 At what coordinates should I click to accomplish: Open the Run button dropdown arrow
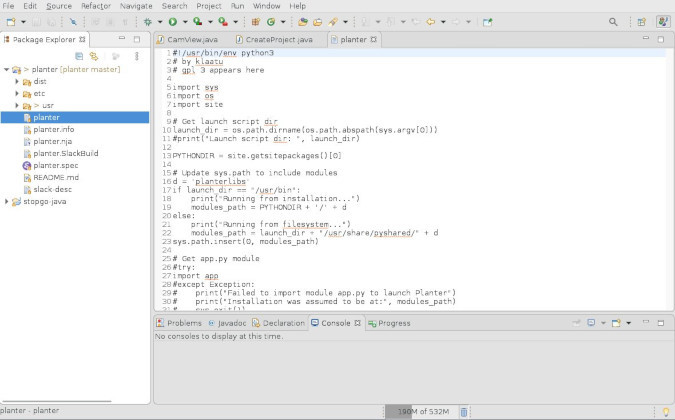coord(184,21)
